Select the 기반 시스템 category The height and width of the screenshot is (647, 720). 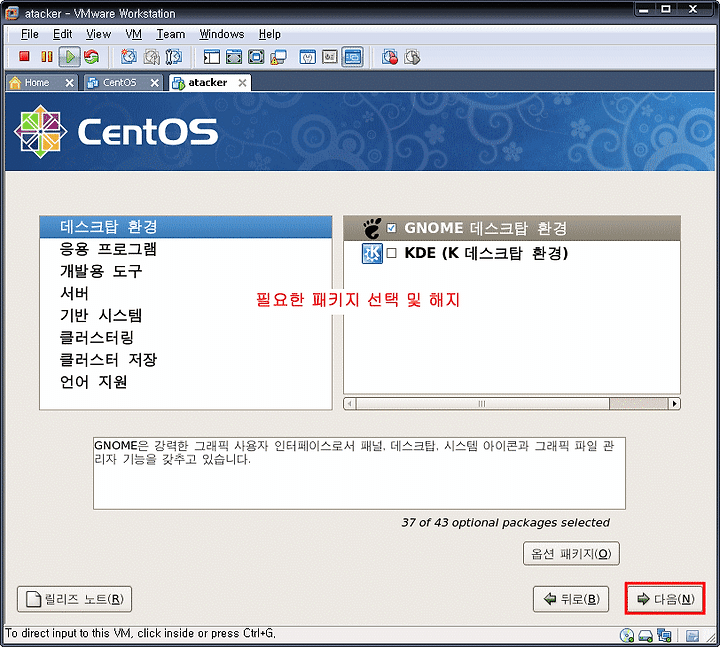[x=186, y=315]
